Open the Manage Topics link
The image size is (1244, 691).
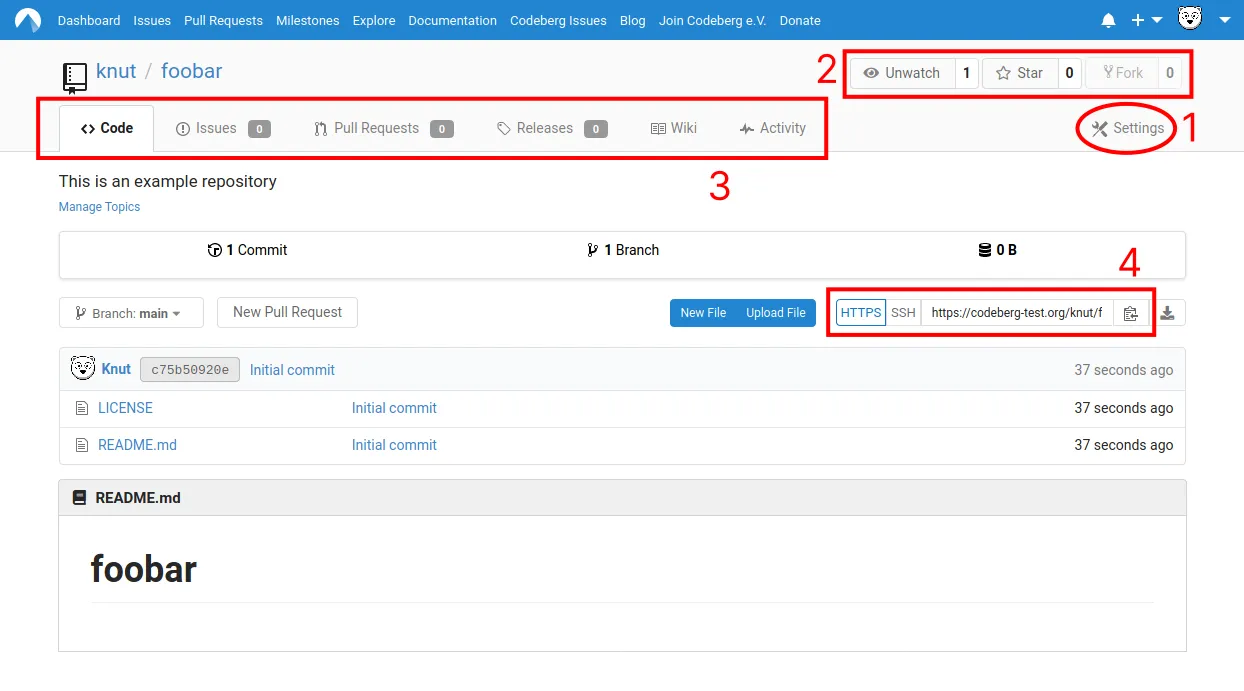(x=99, y=207)
